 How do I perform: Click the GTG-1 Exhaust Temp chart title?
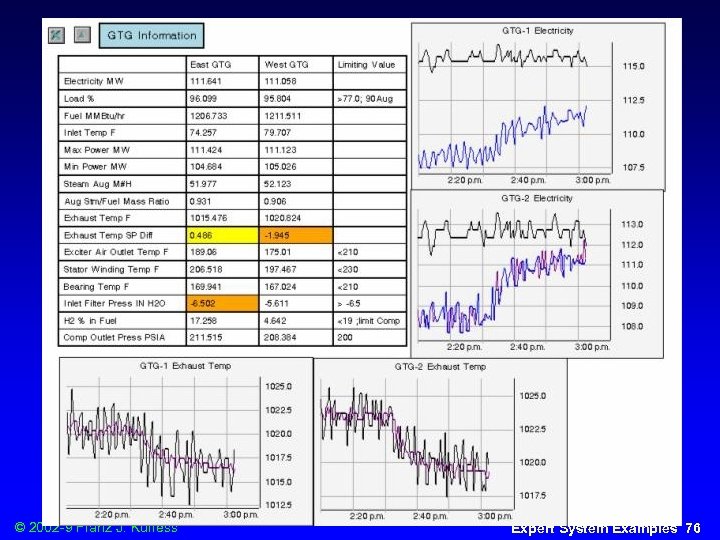(x=186, y=366)
